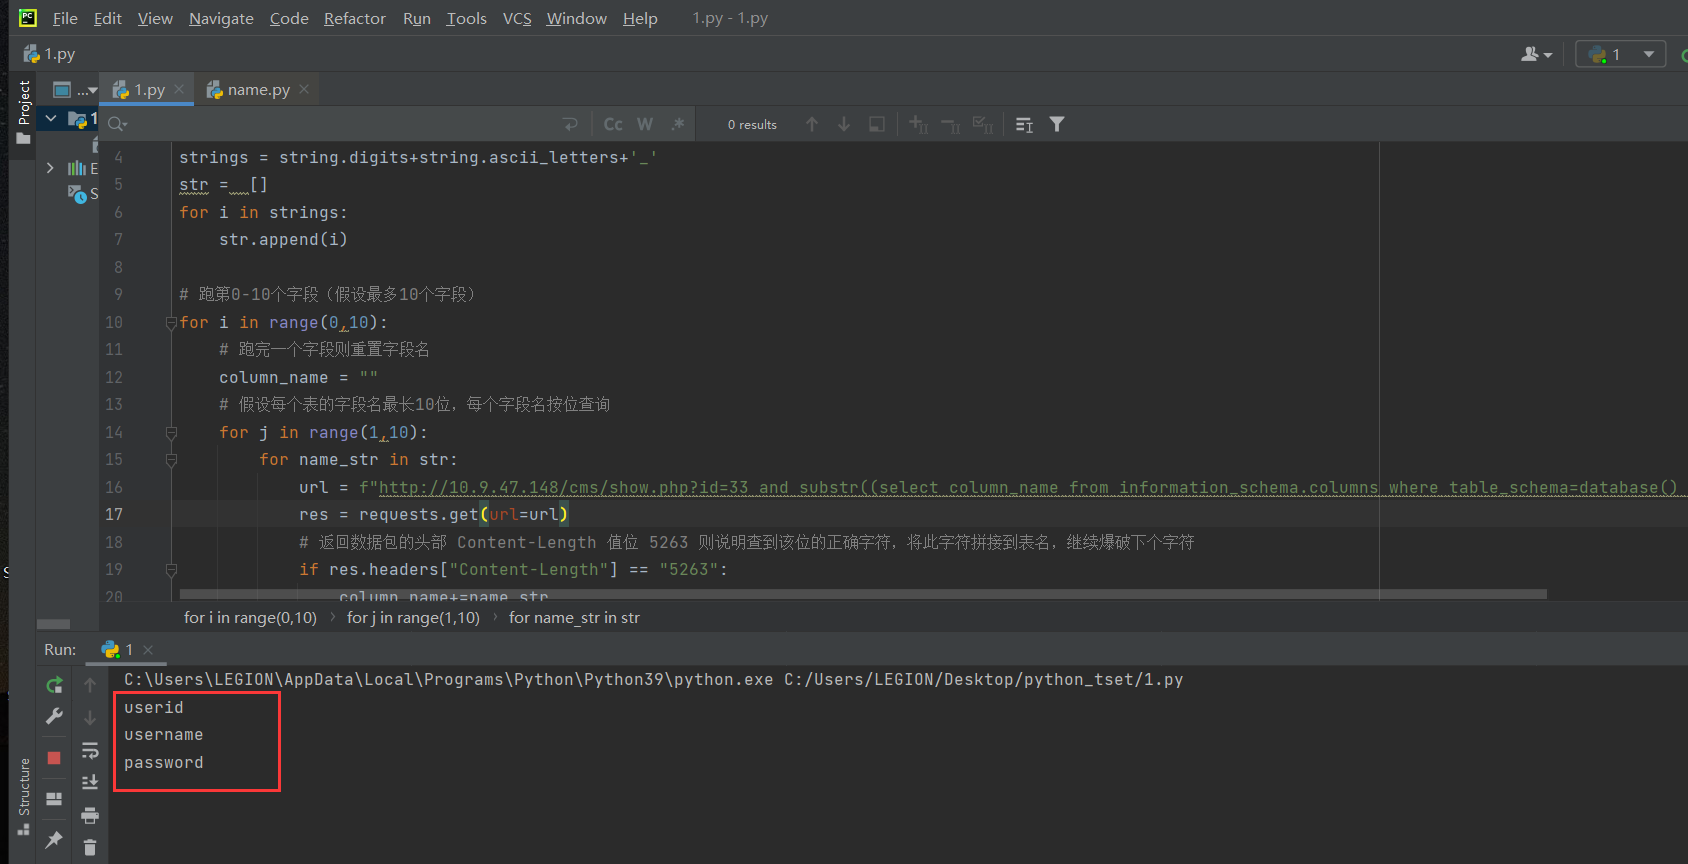Open the View menu
This screenshot has height=864, width=1688.
click(155, 18)
